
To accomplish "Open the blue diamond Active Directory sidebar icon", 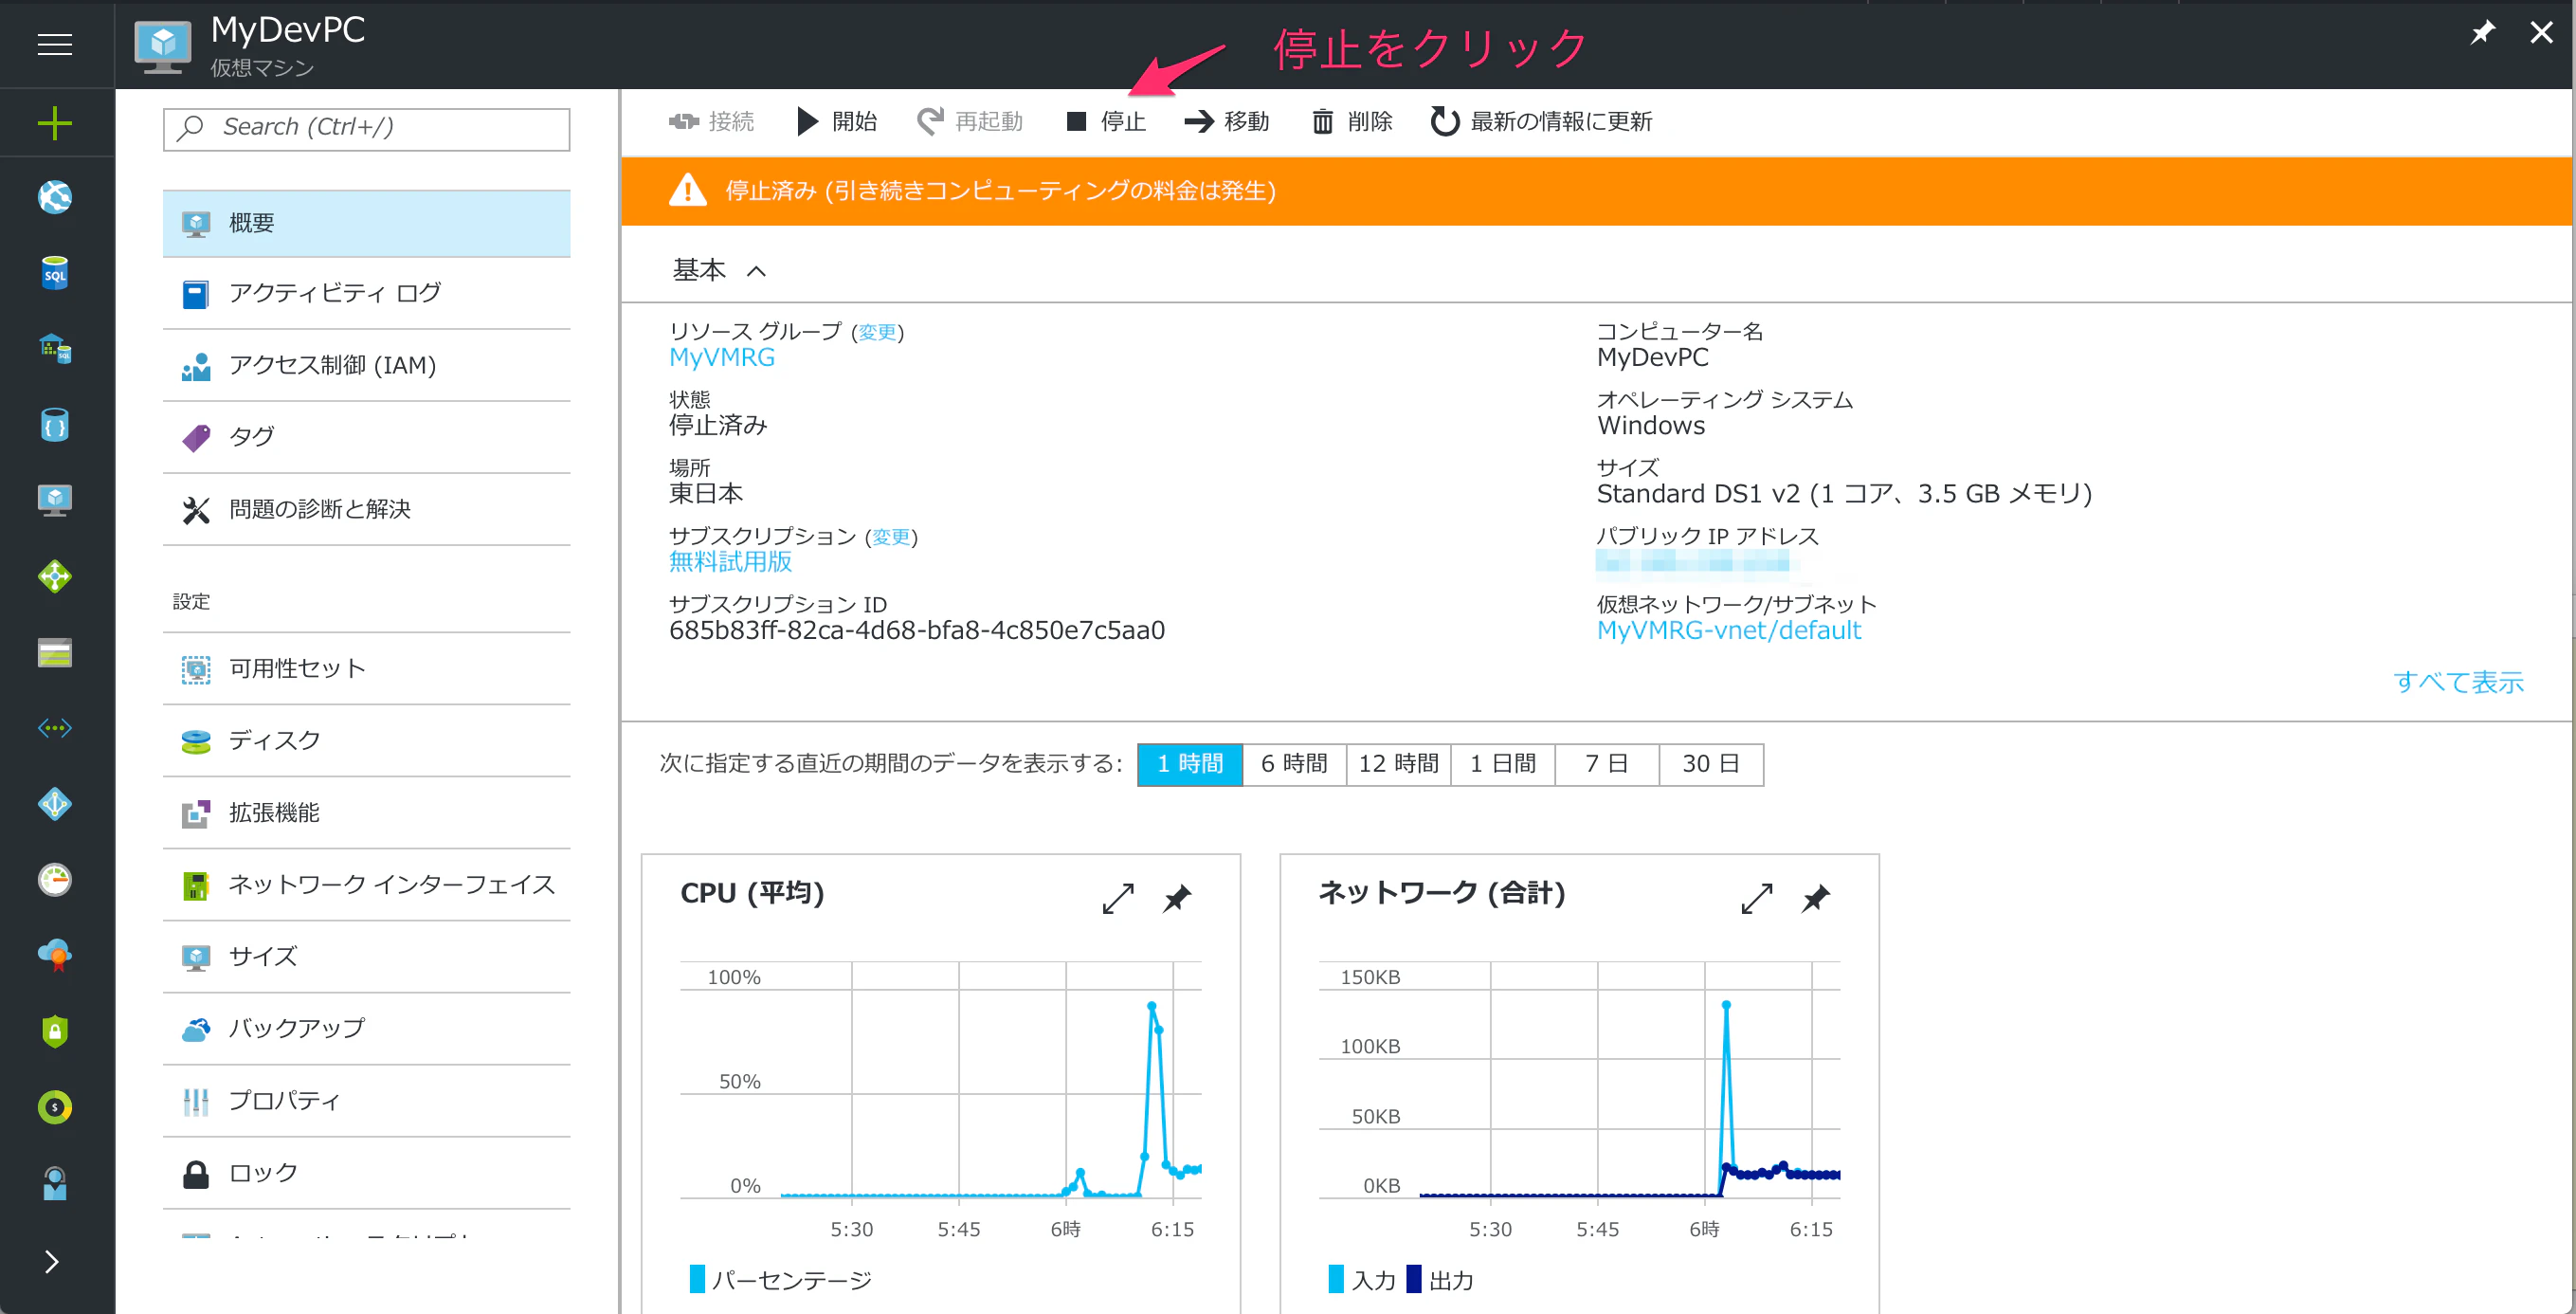I will (x=55, y=804).
